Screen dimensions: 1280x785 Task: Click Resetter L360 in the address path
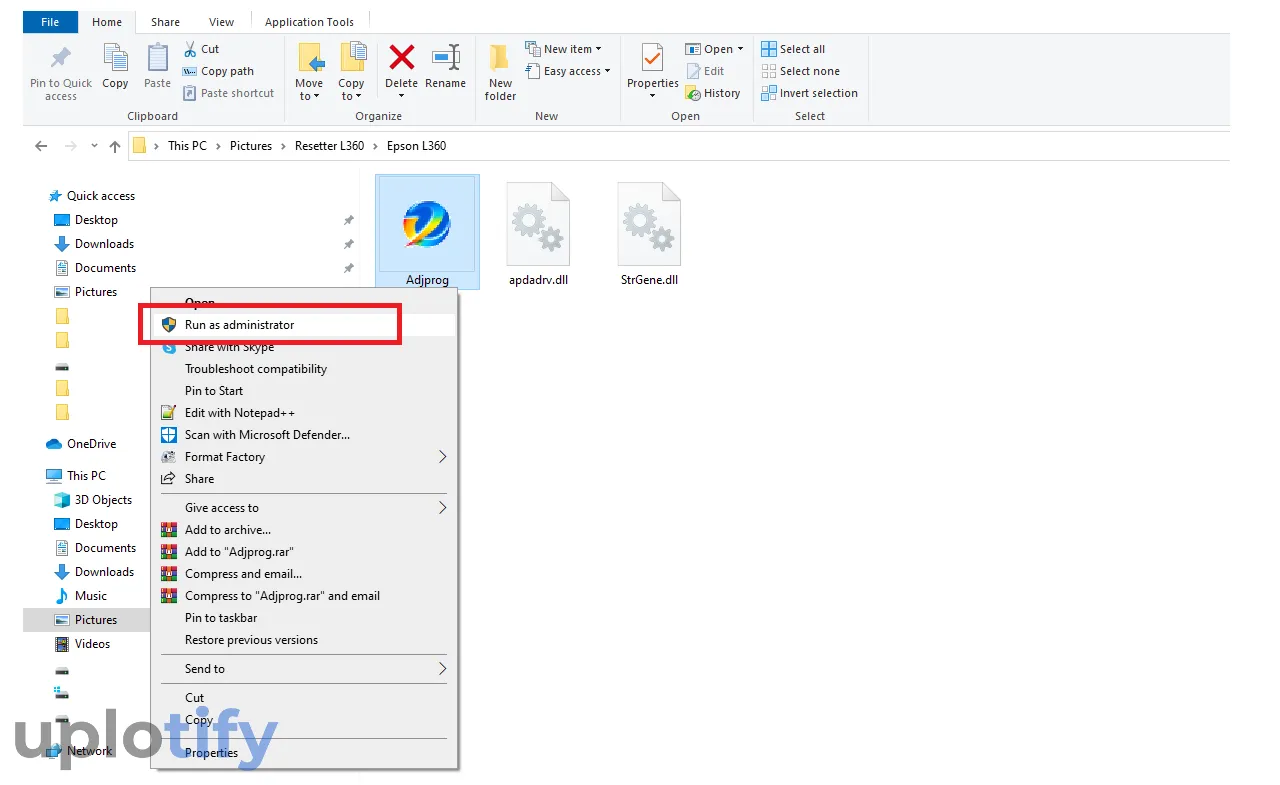pos(329,146)
